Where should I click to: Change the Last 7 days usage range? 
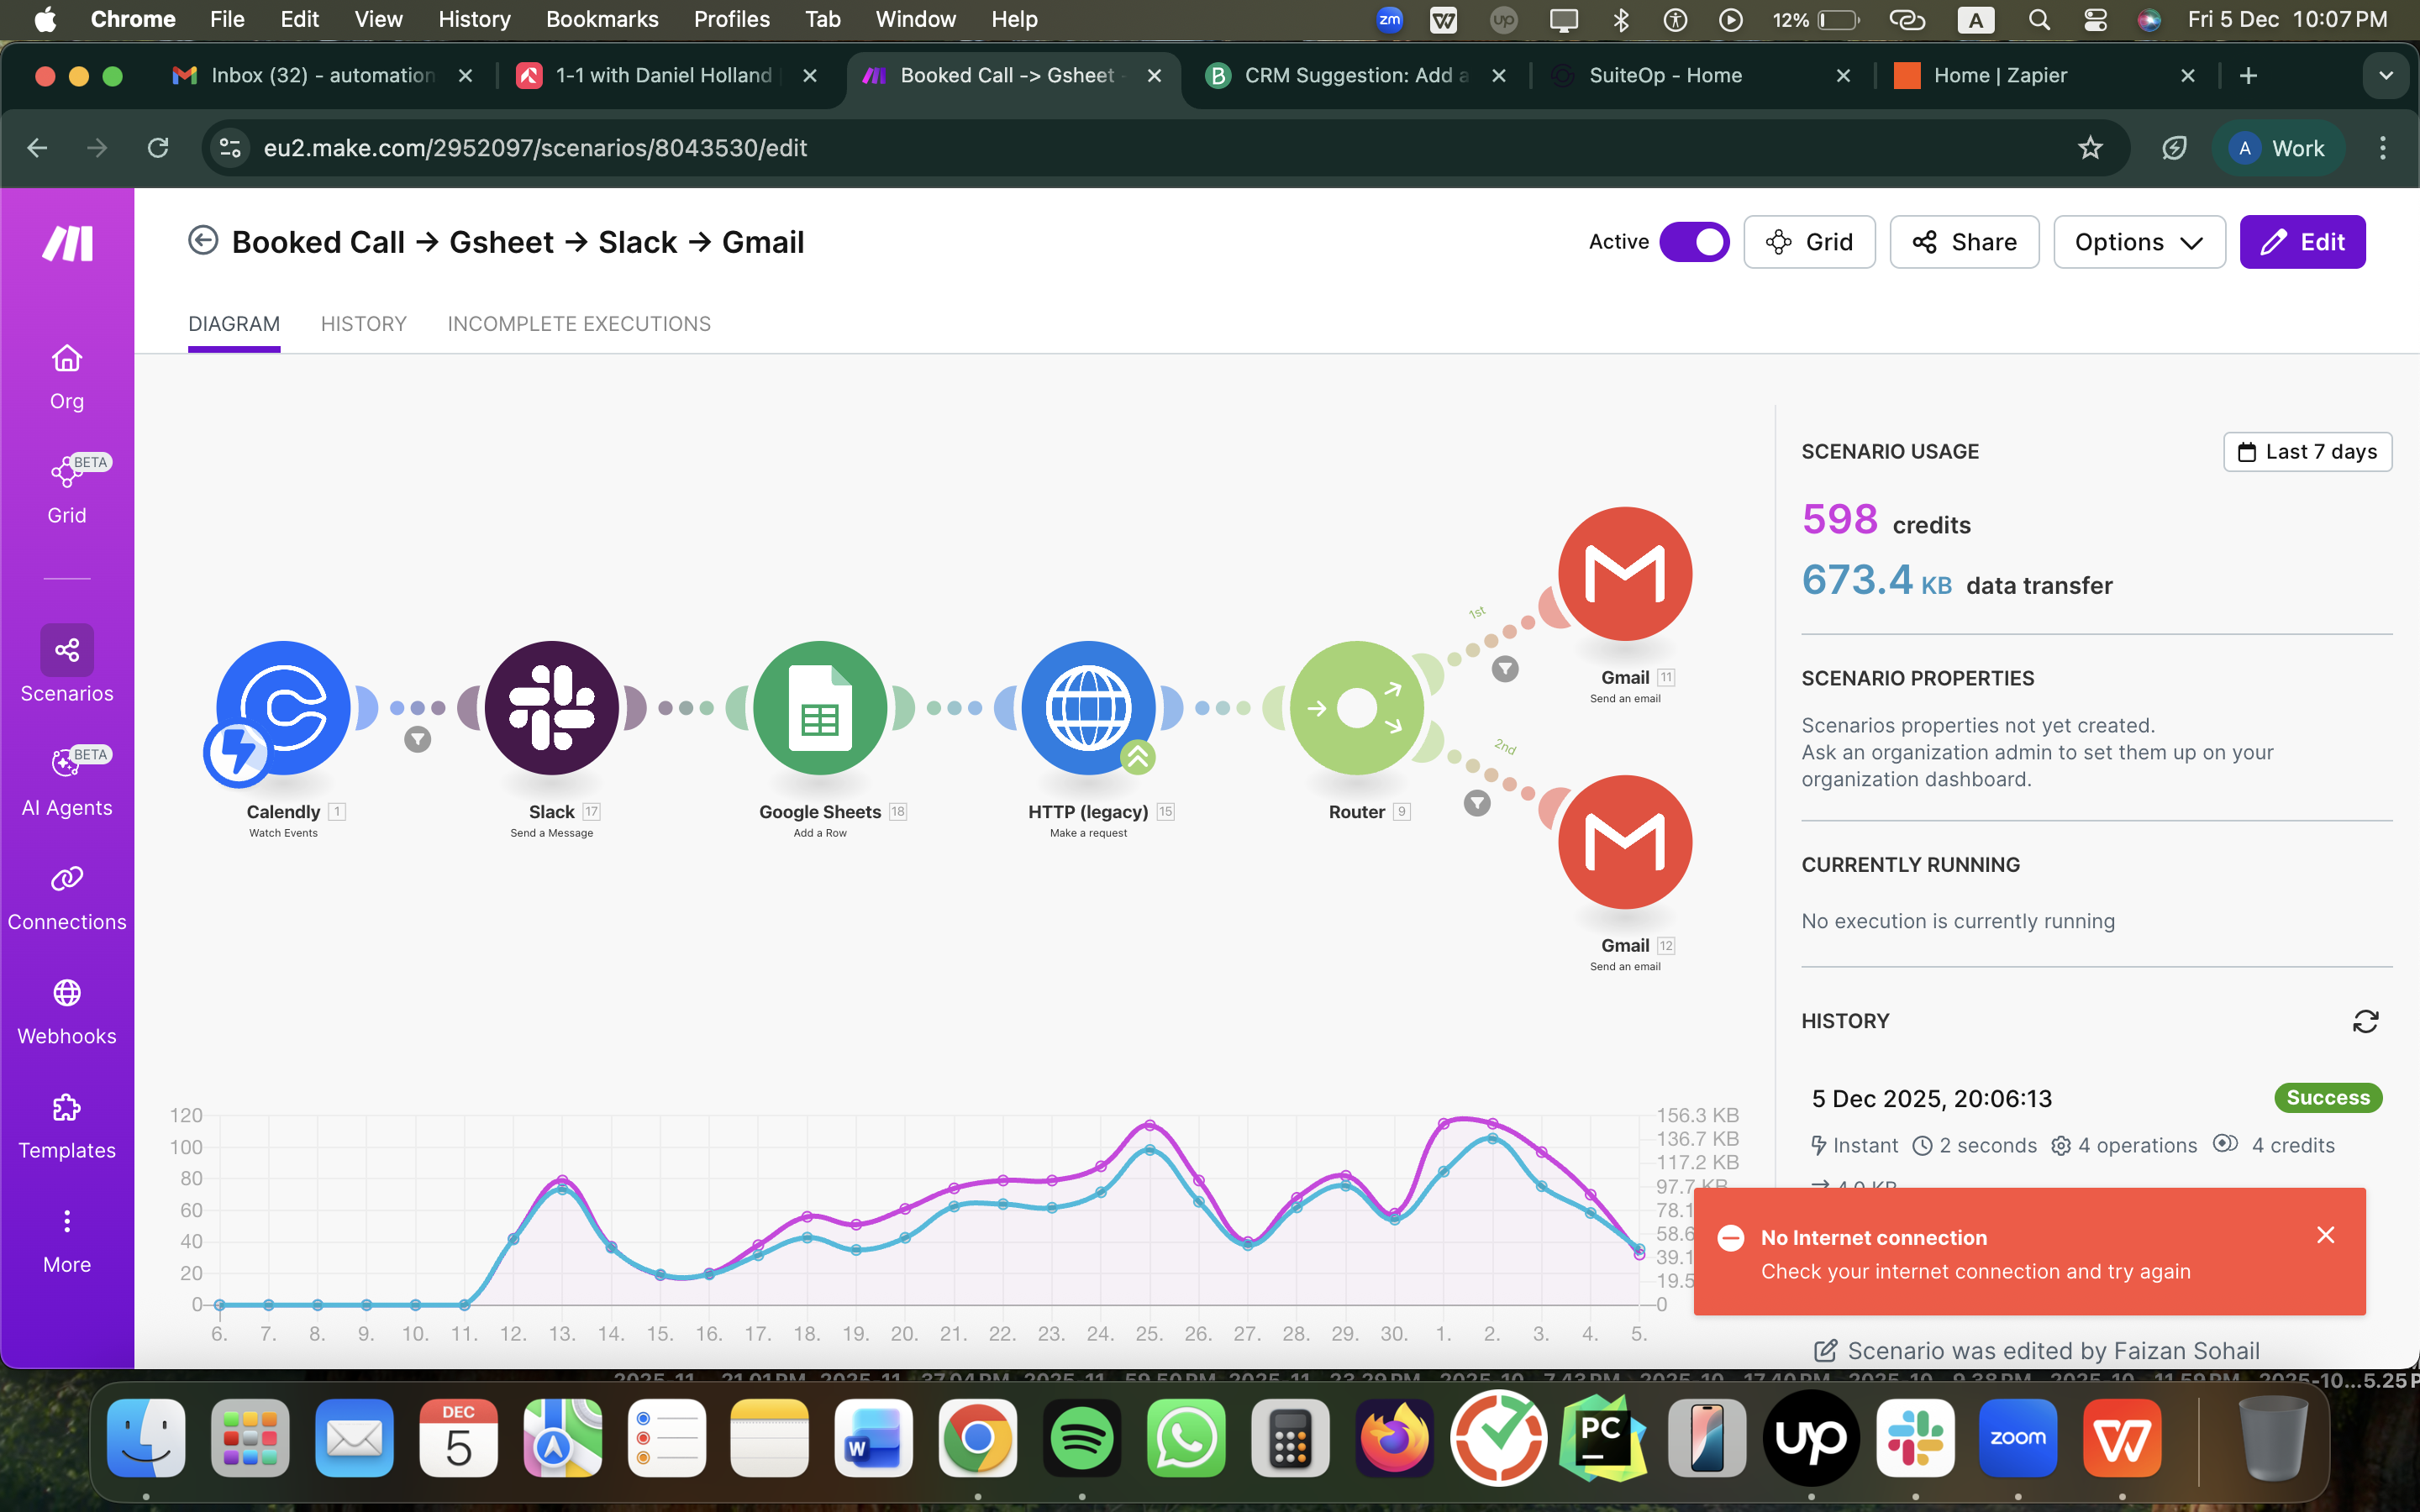tap(2306, 451)
